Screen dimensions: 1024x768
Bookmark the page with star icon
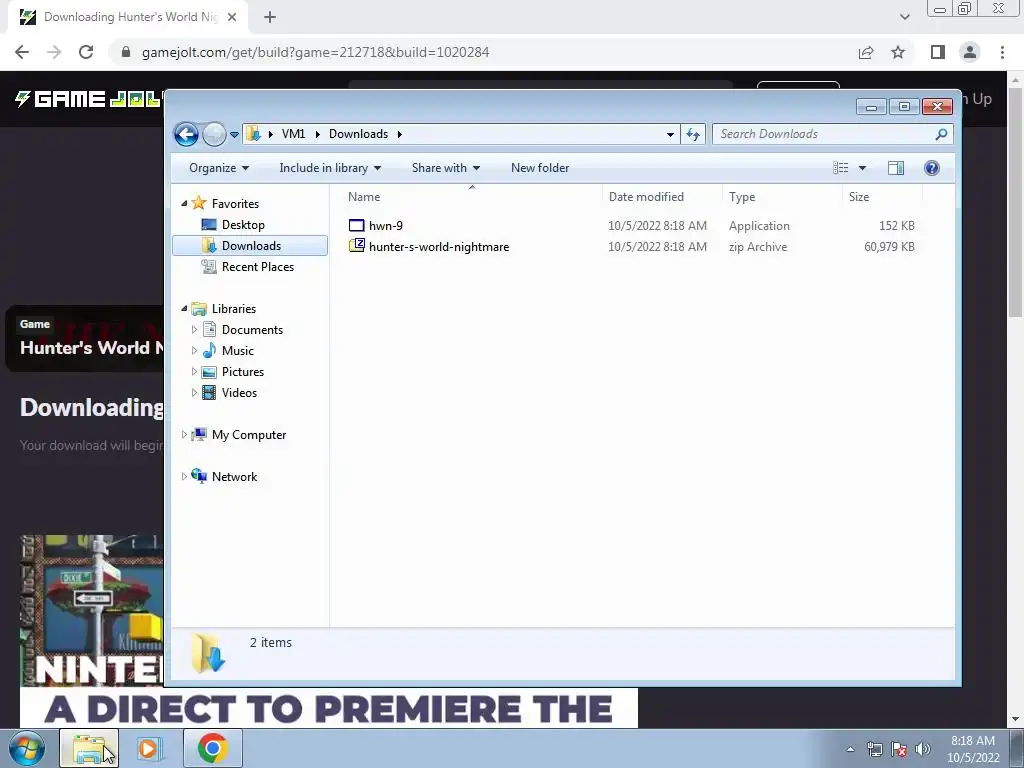[898, 52]
